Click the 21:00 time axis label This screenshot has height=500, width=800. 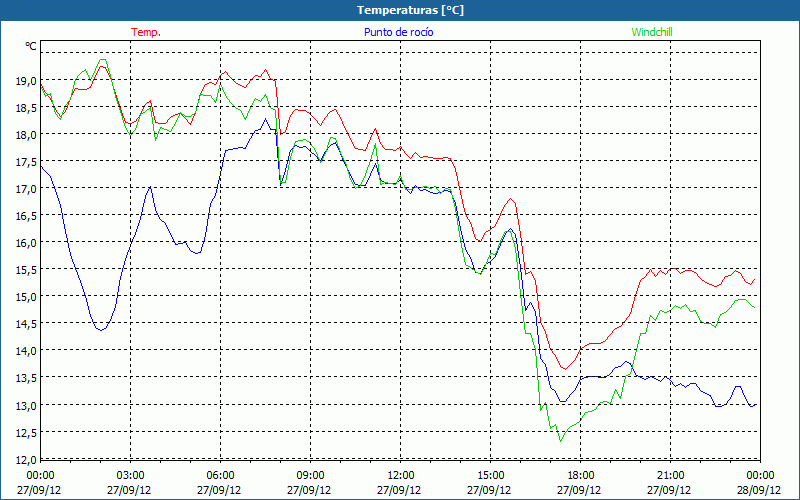tap(670, 476)
